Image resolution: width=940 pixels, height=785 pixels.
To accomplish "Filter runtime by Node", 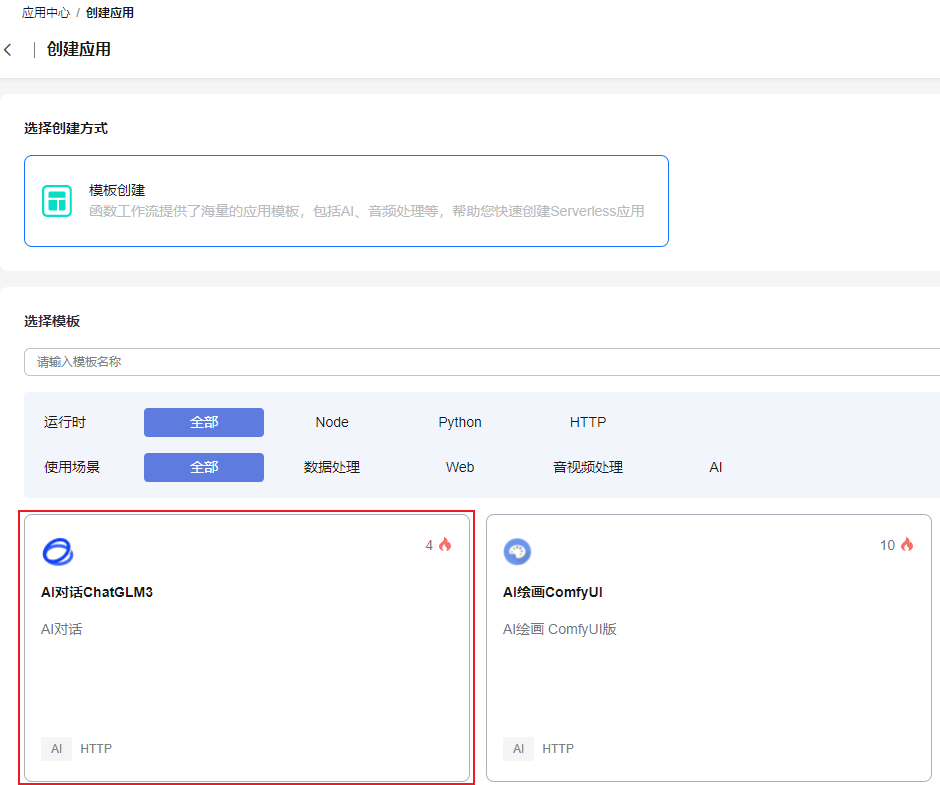I will coord(332,422).
